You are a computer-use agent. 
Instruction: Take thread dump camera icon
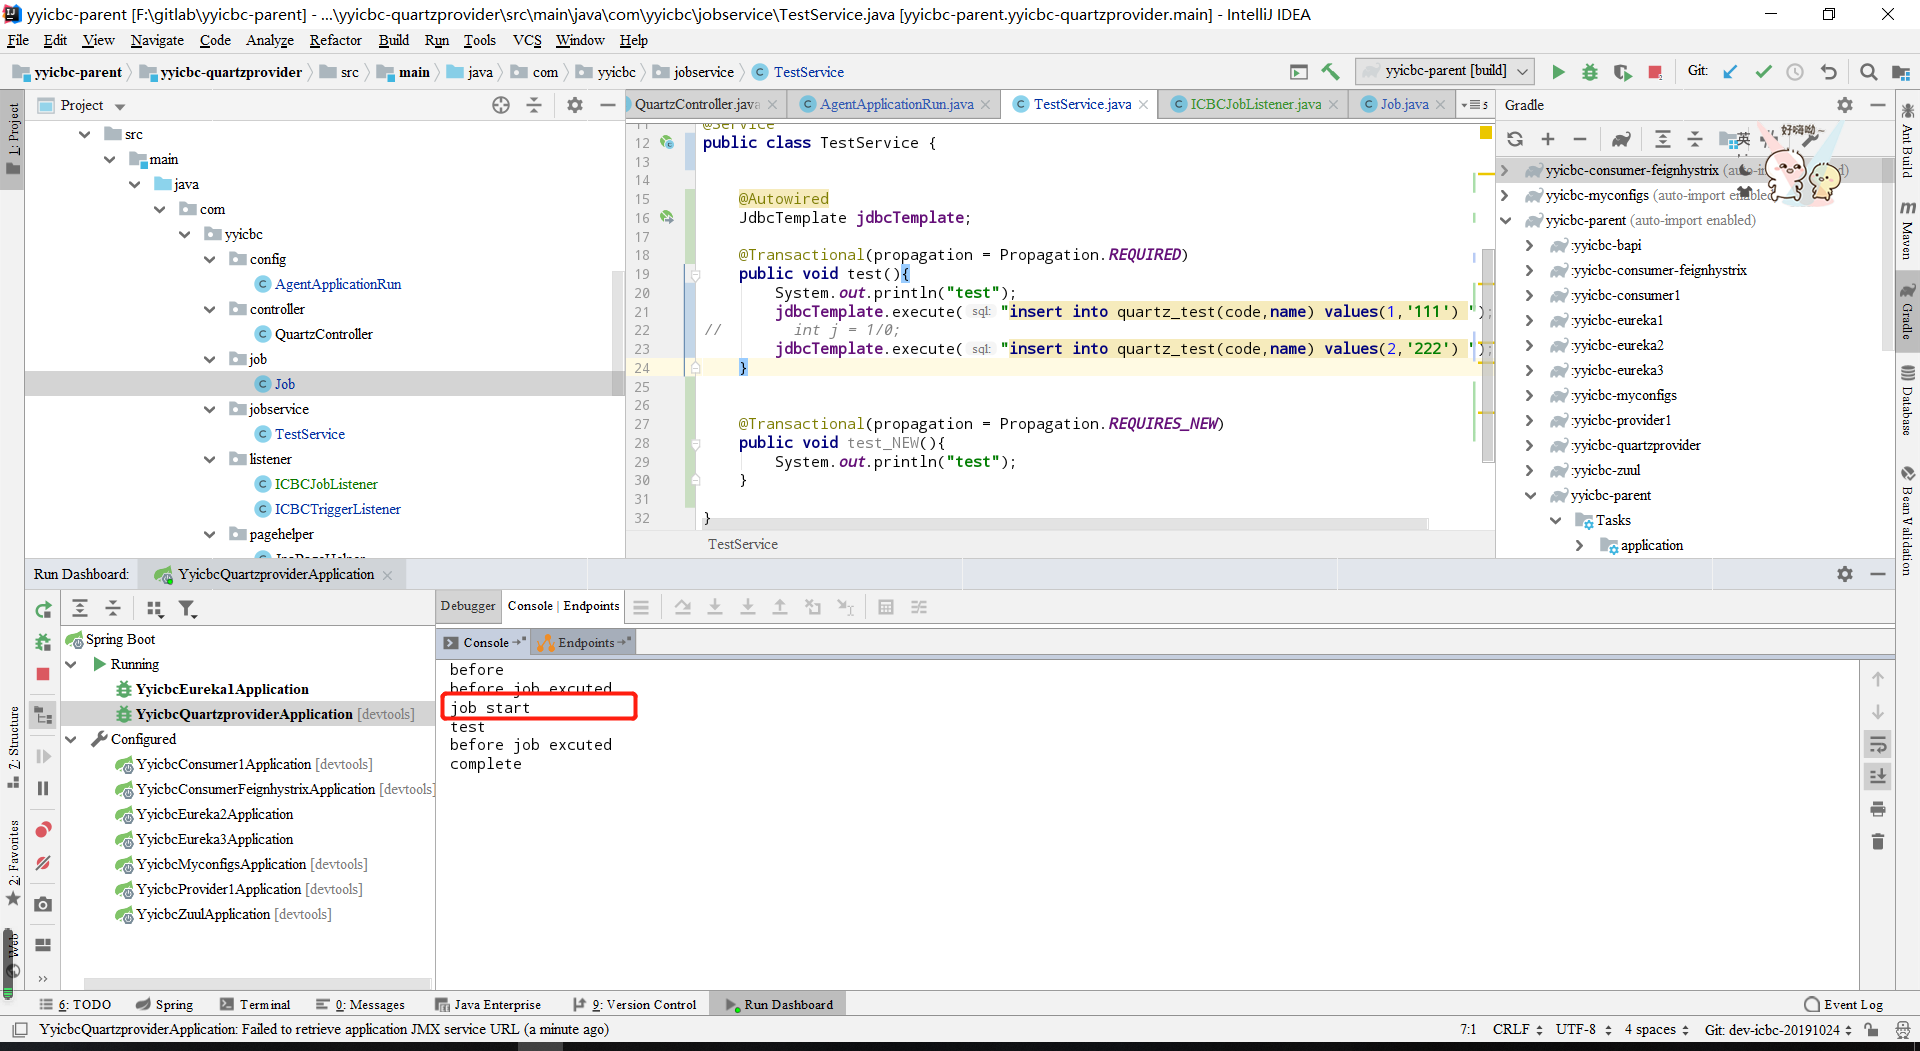(43, 904)
